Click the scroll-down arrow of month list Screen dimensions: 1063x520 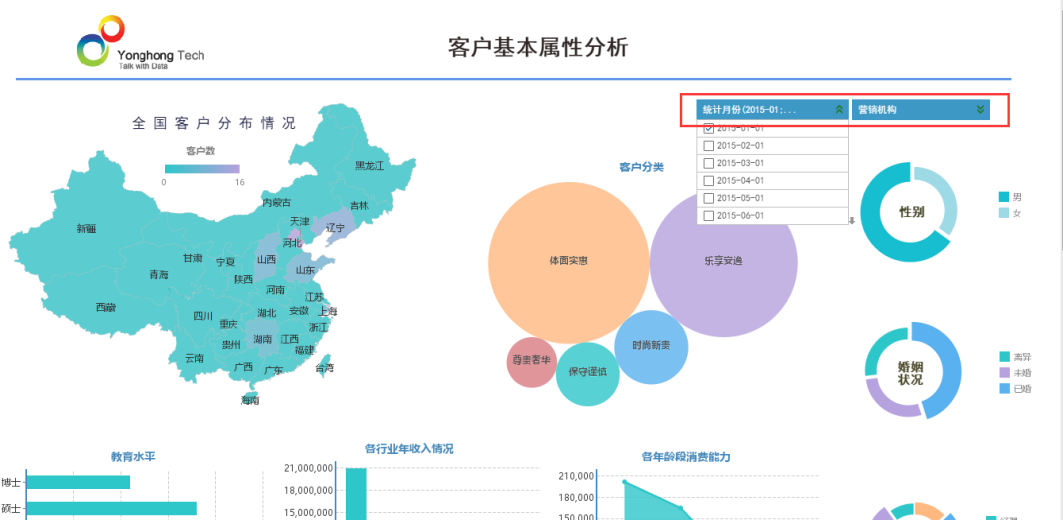(852, 220)
